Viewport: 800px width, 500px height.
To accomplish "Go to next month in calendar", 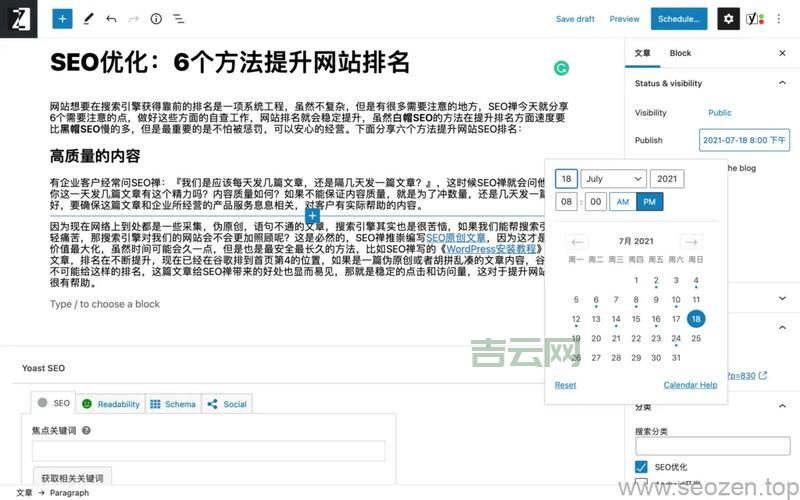I will click(x=691, y=241).
